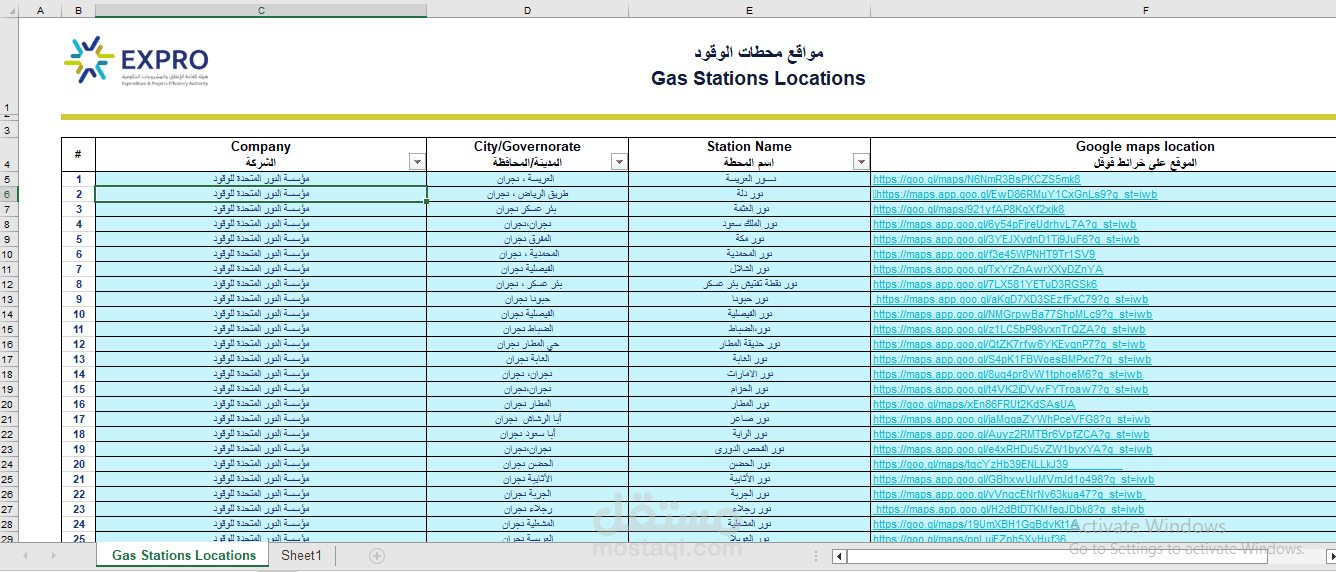The height and width of the screenshot is (572, 1336).
Task: Open the e4xRHDu5vZW1byxYA maps link
Action: [x=1011, y=449]
